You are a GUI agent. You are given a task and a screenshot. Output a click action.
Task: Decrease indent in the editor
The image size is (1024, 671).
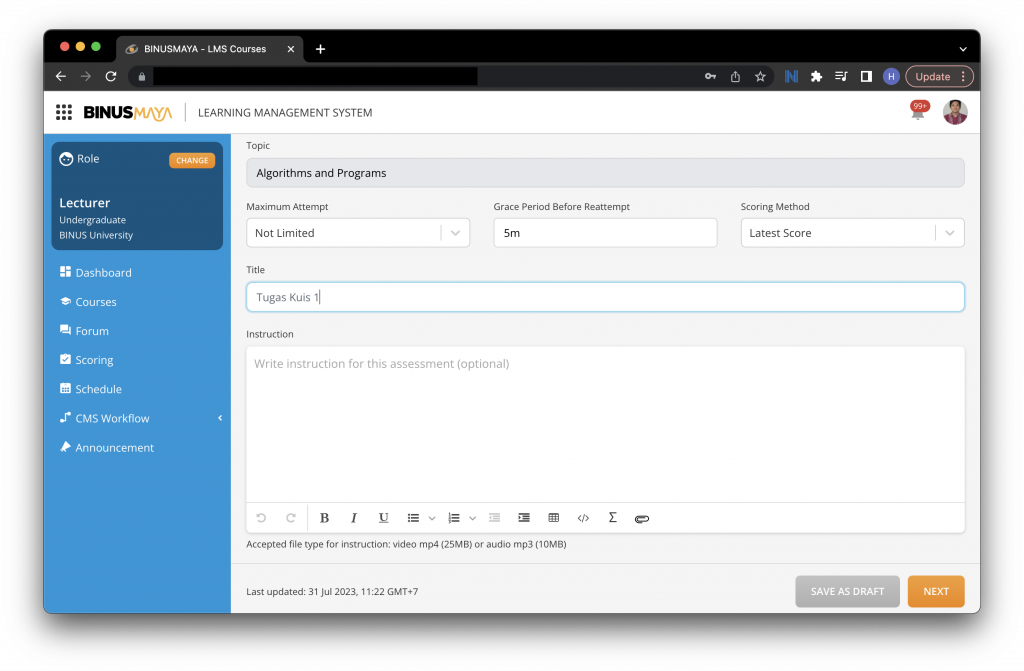[x=494, y=518]
